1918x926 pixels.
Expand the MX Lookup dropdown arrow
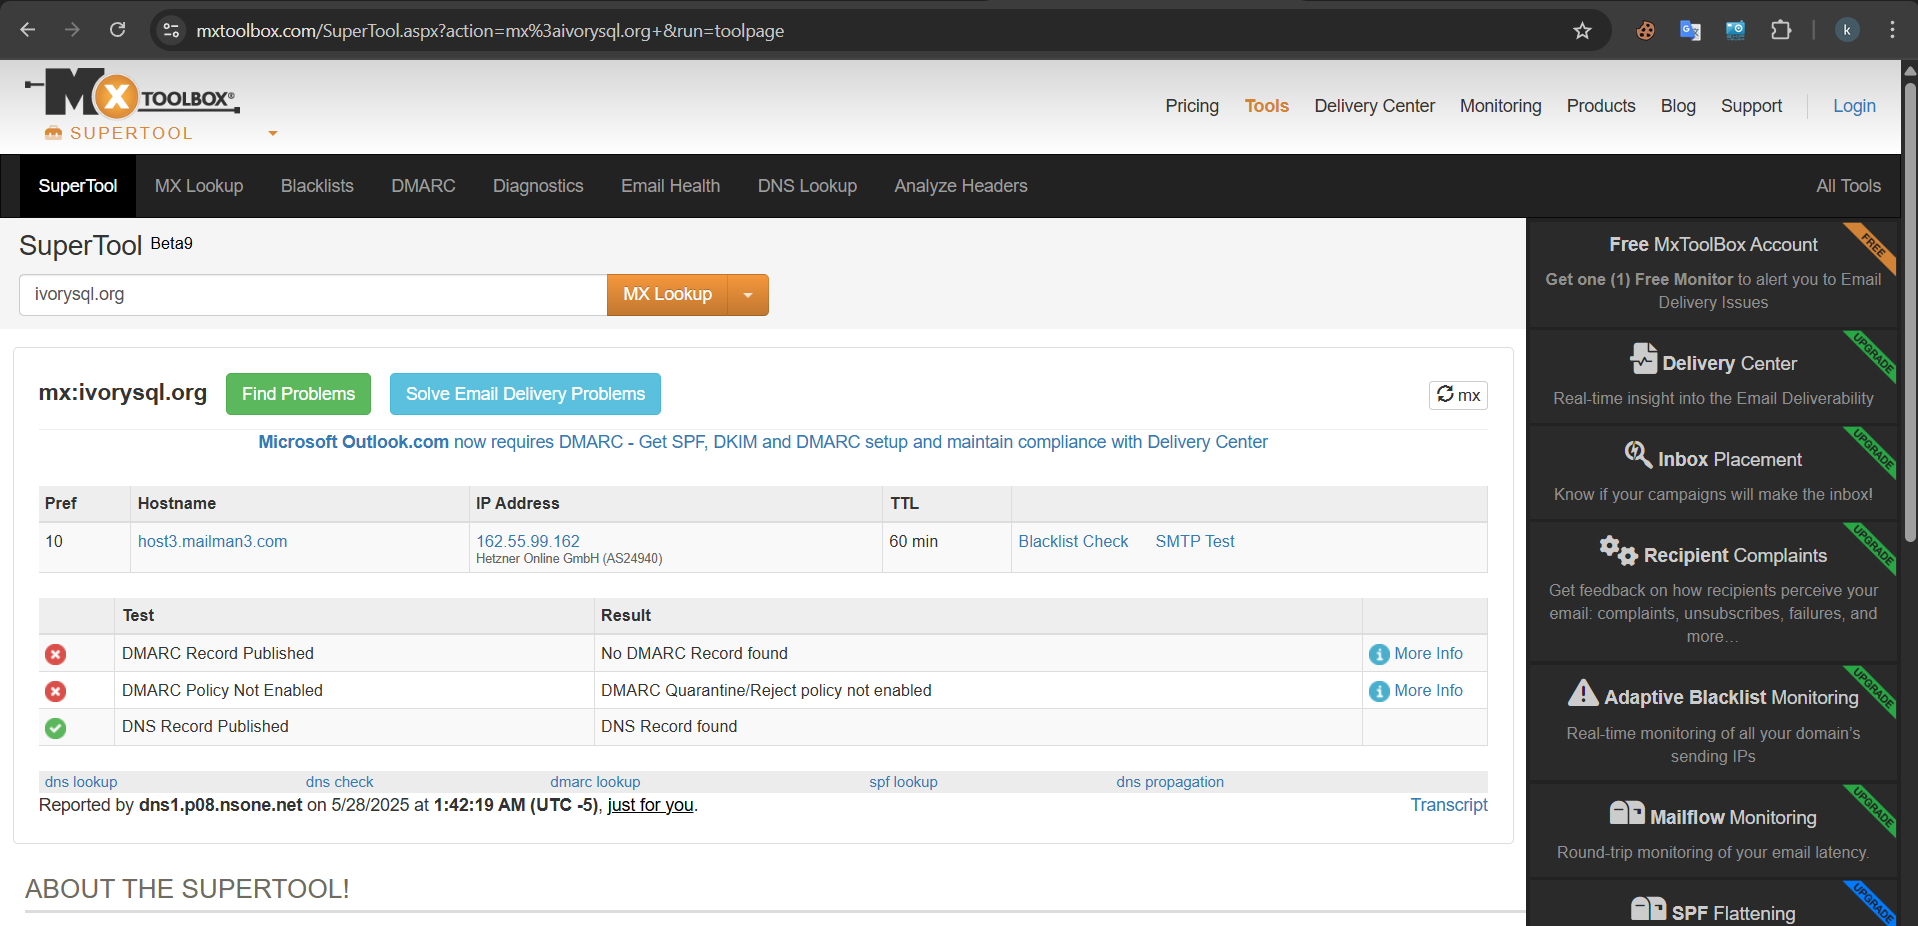748,295
